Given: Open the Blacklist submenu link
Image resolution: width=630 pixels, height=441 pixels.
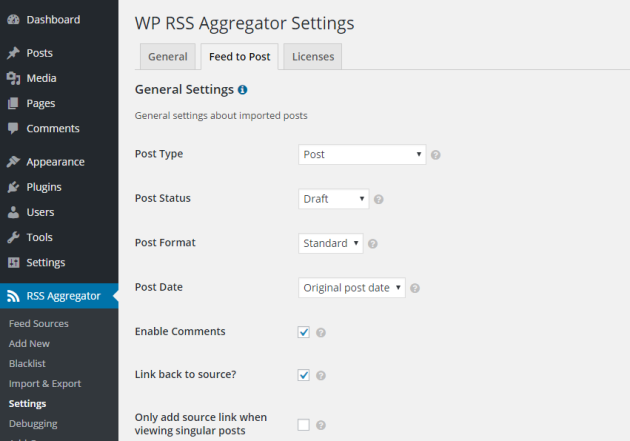Looking at the screenshot, I should tap(27, 363).
